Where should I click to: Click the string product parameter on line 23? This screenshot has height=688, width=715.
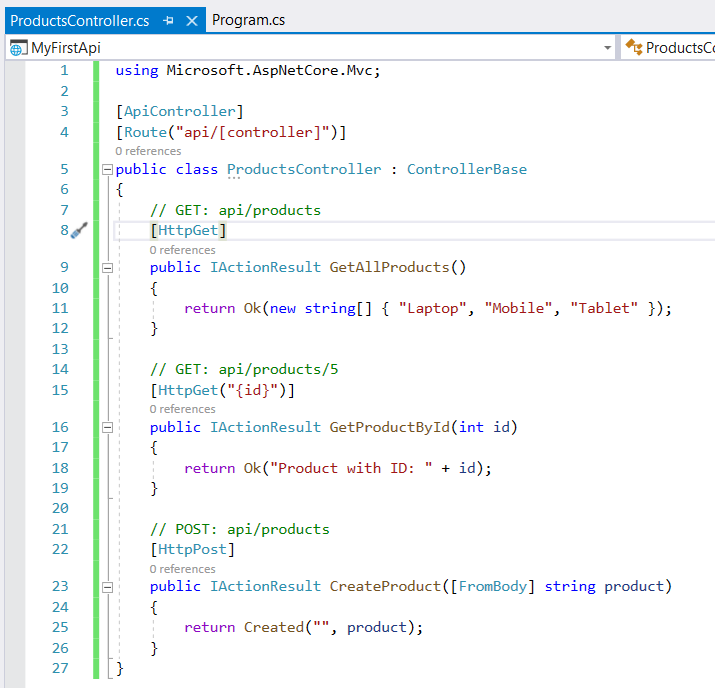click(604, 586)
